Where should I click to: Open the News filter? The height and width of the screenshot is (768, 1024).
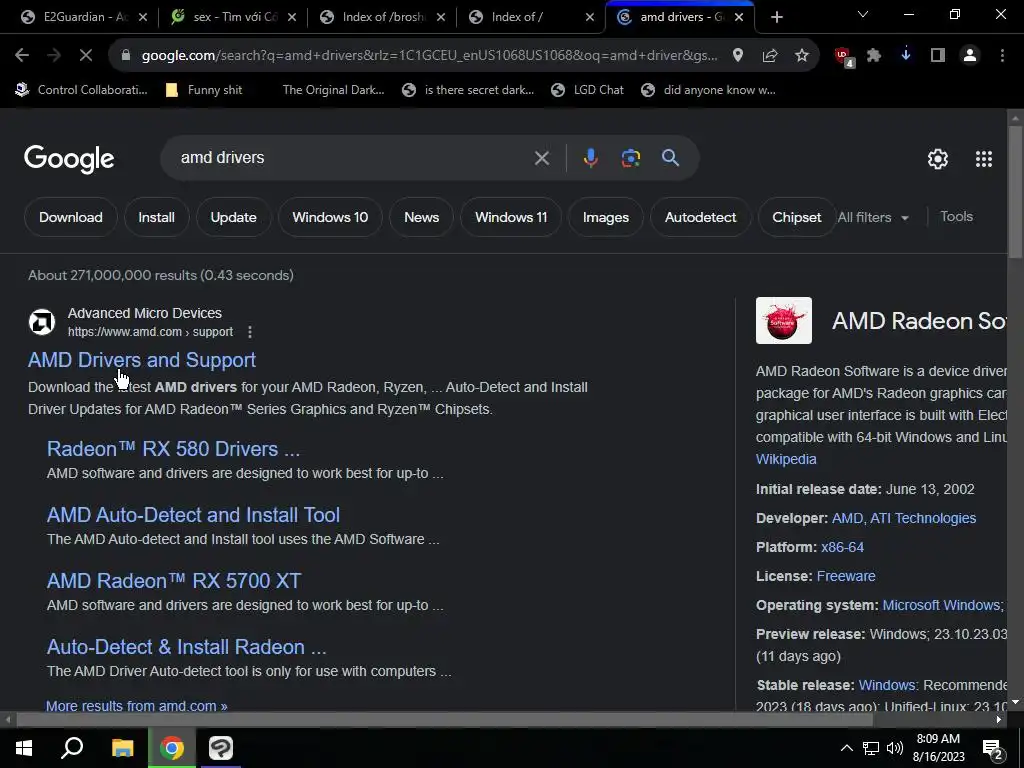click(421, 217)
